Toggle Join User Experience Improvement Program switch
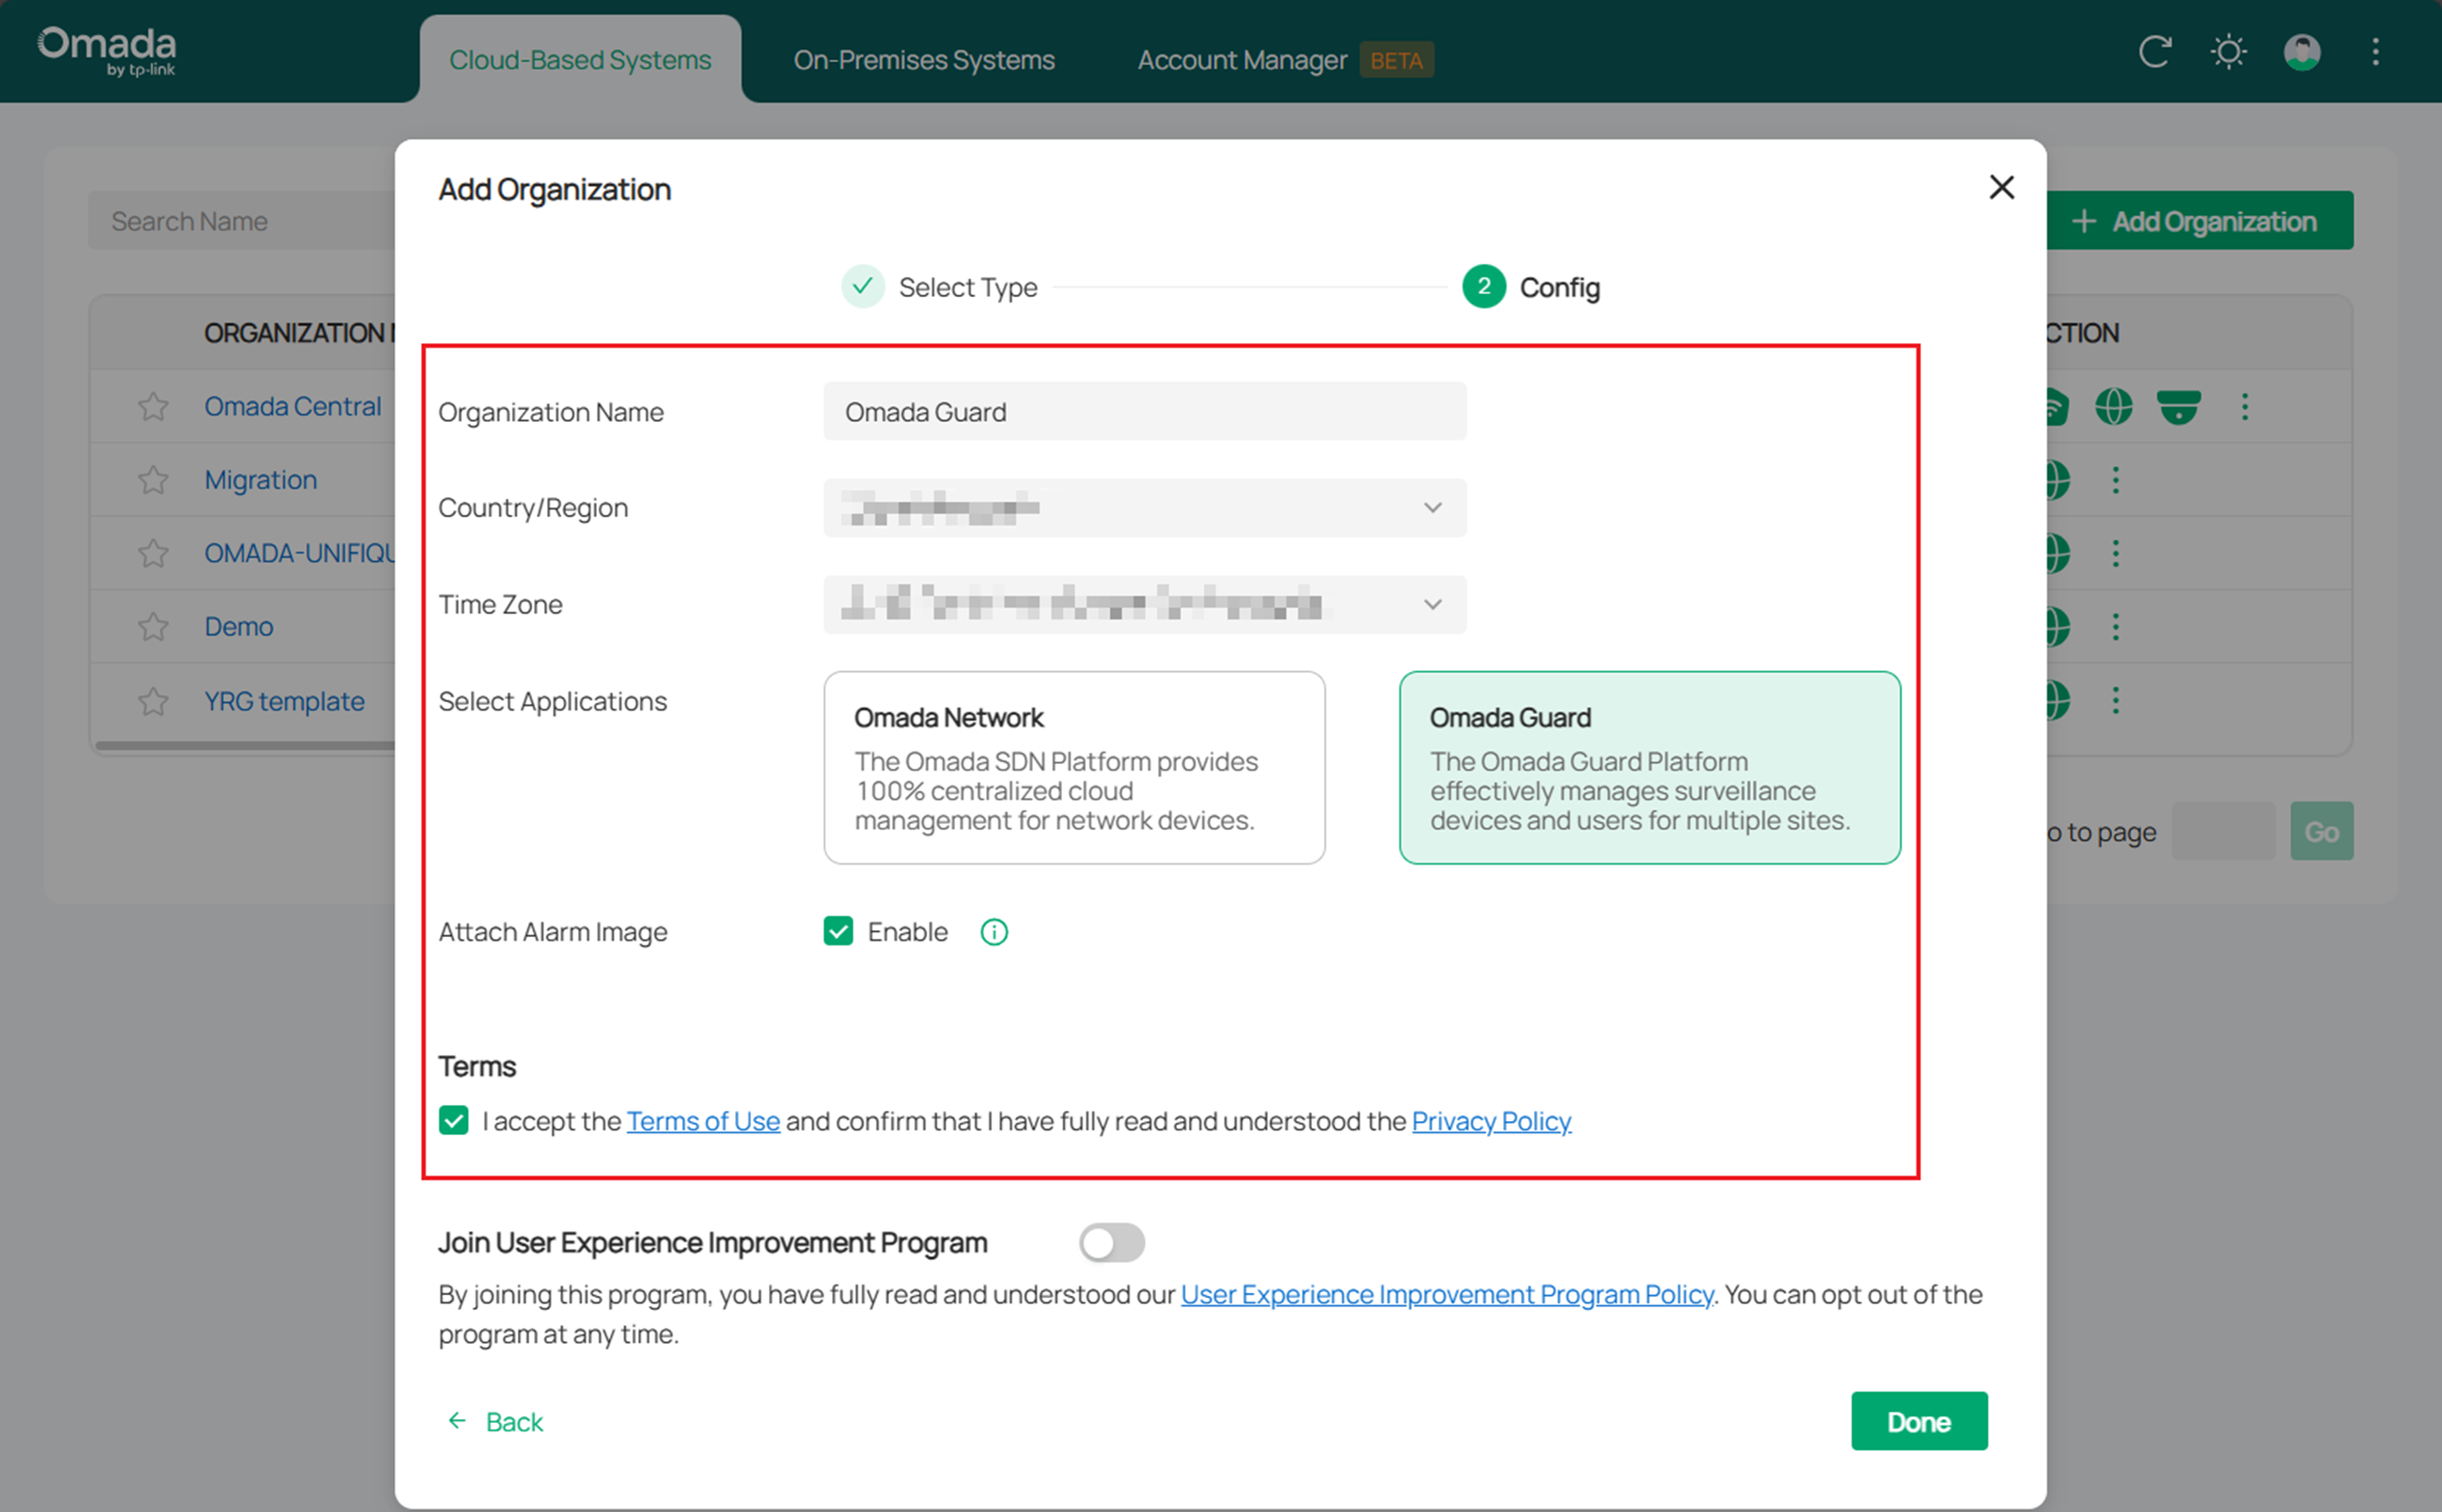This screenshot has height=1512, width=2442. 1111,1243
